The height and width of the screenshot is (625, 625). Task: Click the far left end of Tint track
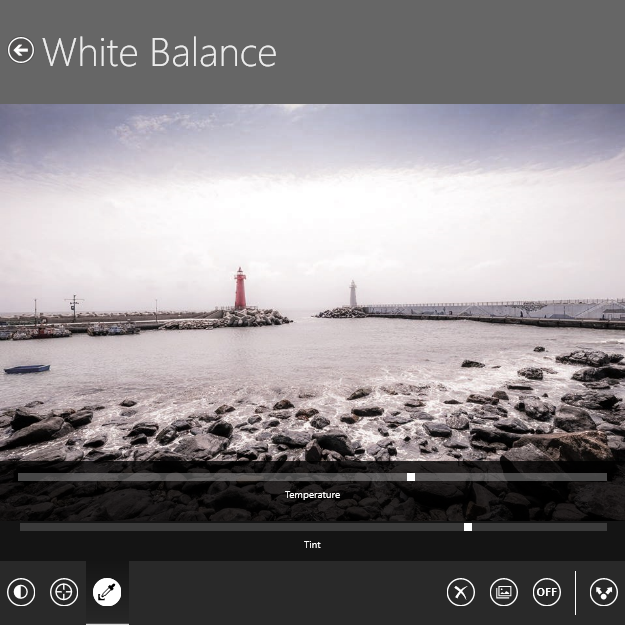(x=24, y=527)
